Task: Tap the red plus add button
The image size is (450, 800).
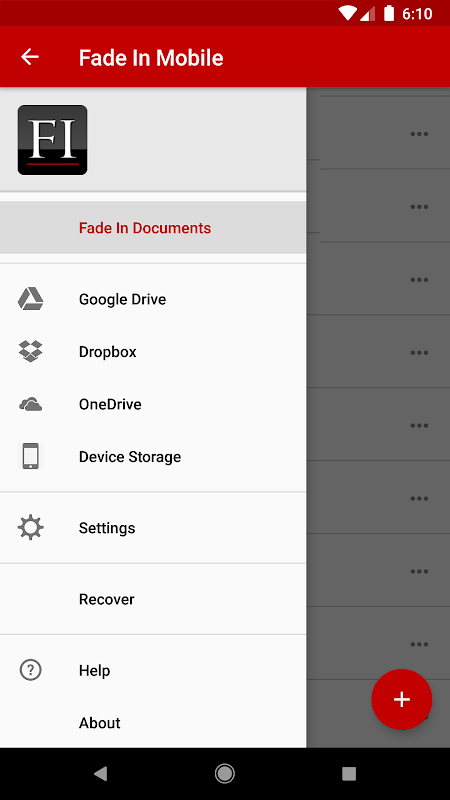Action: (402, 699)
